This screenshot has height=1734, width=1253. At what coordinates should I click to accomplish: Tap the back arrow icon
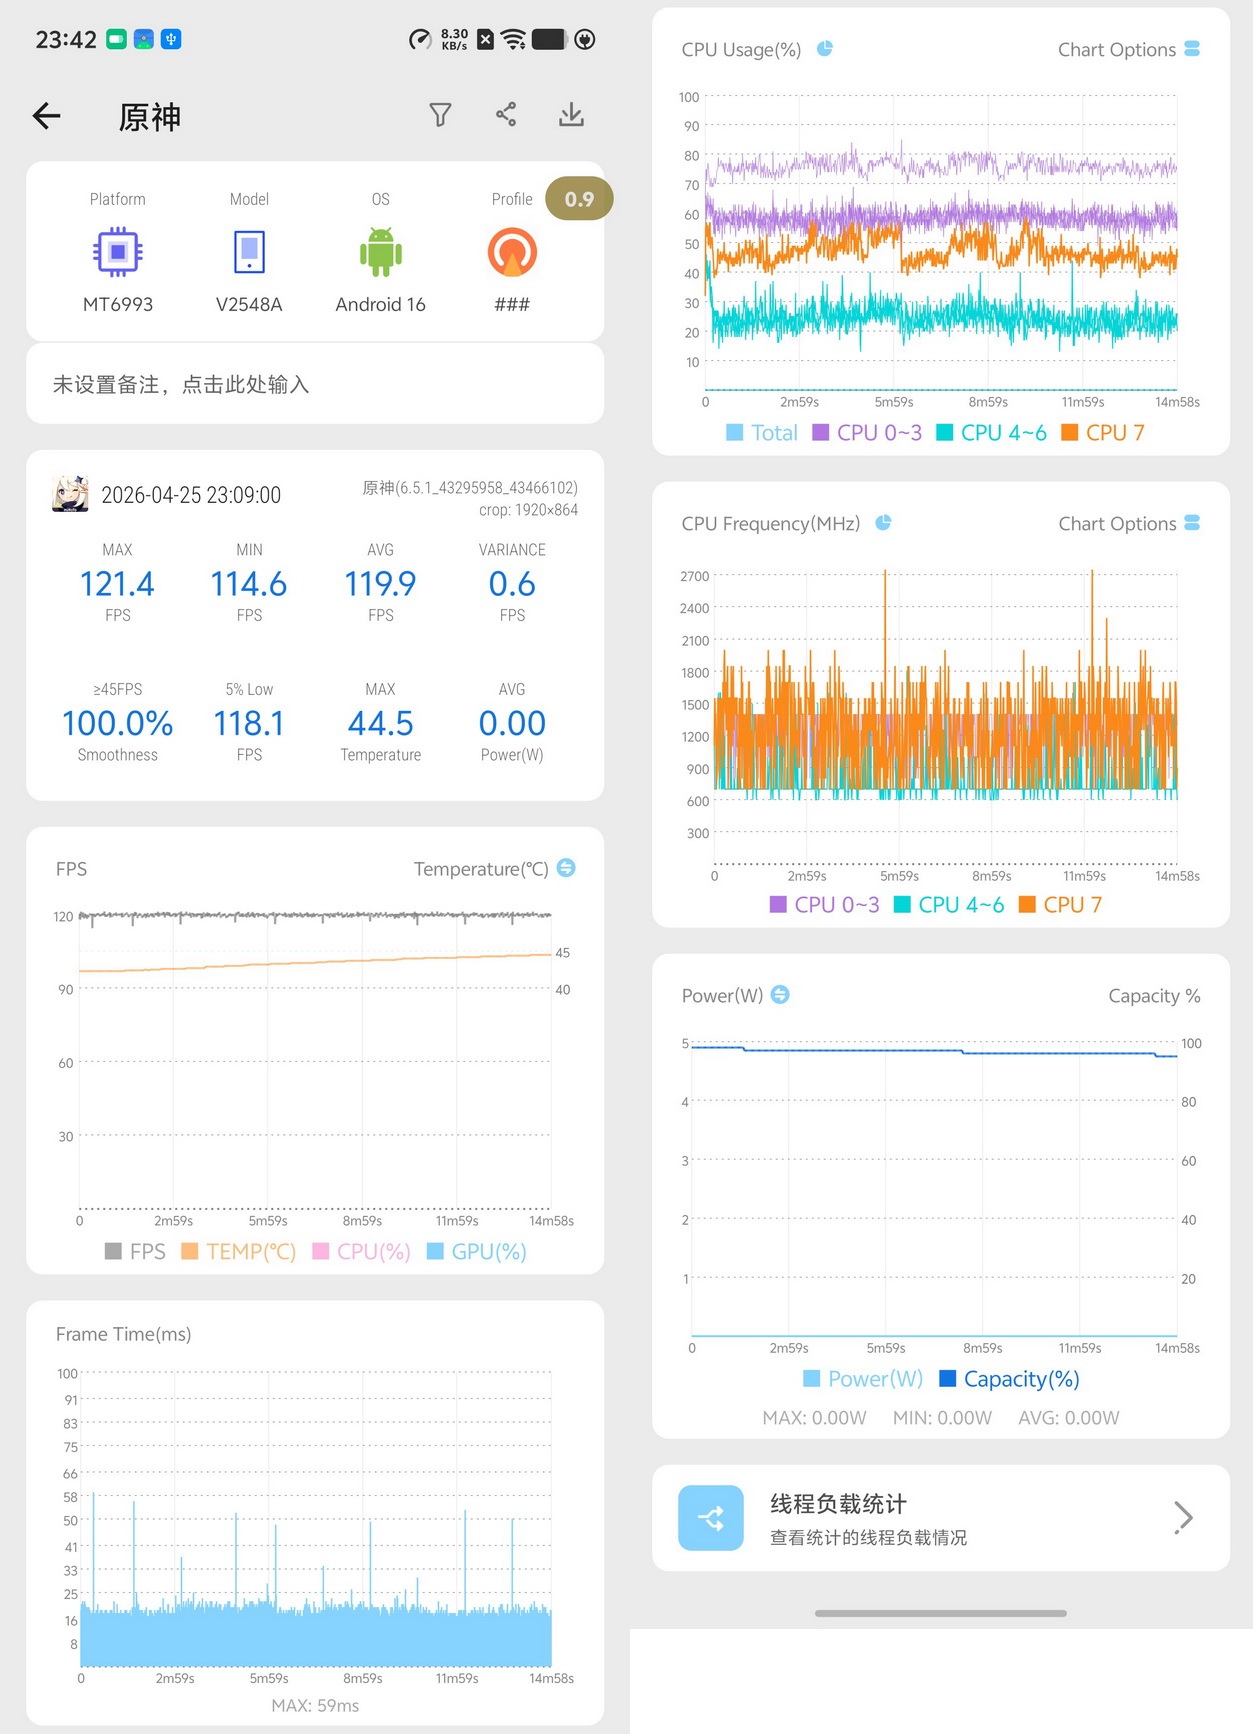(47, 116)
